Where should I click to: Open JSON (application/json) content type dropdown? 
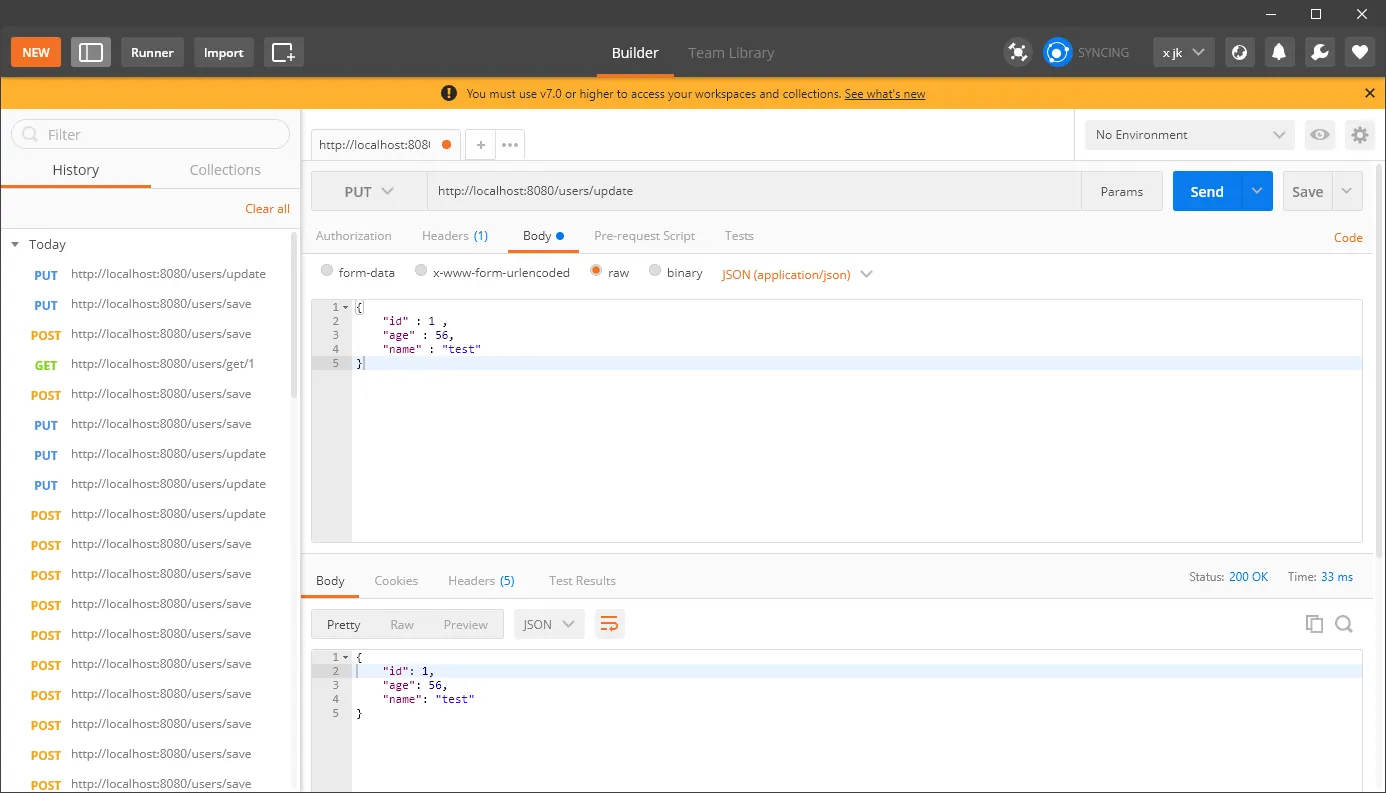(x=797, y=274)
